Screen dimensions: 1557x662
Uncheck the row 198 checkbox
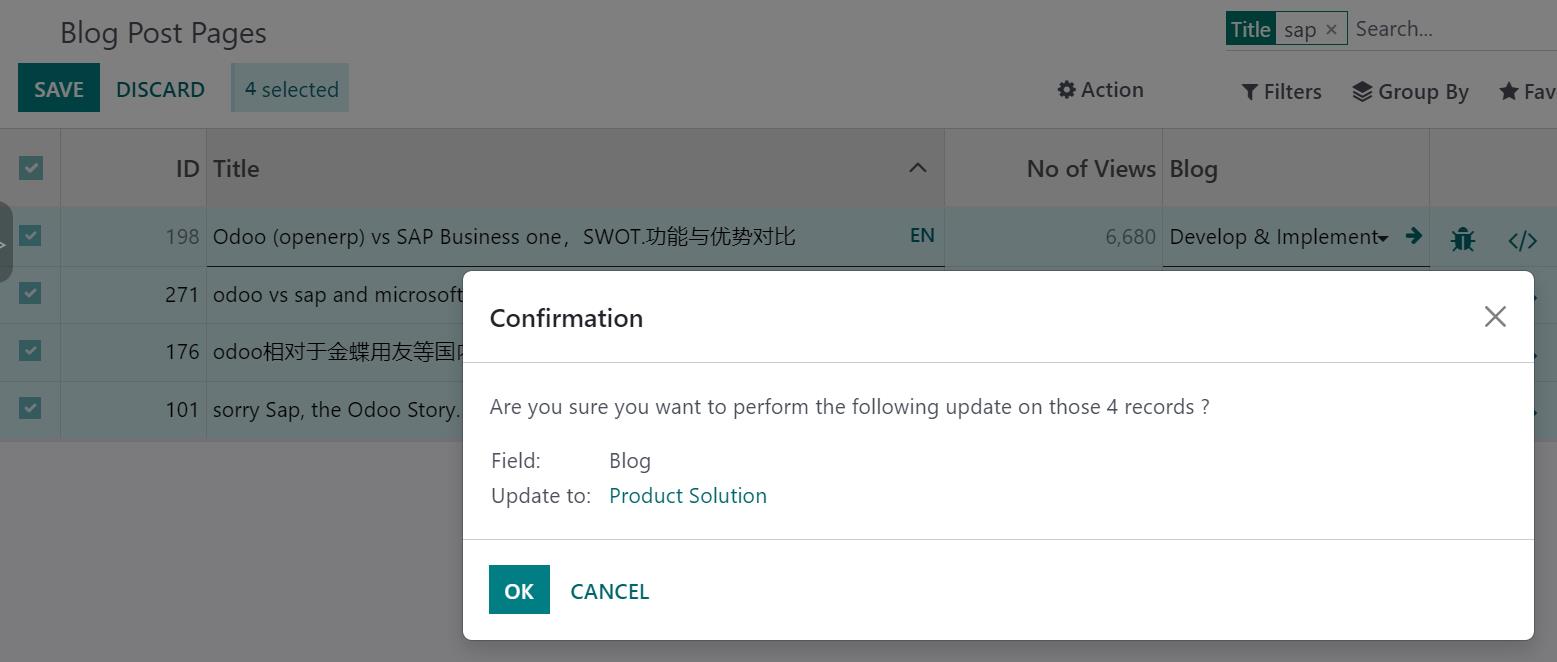pyautogui.click(x=31, y=236)
